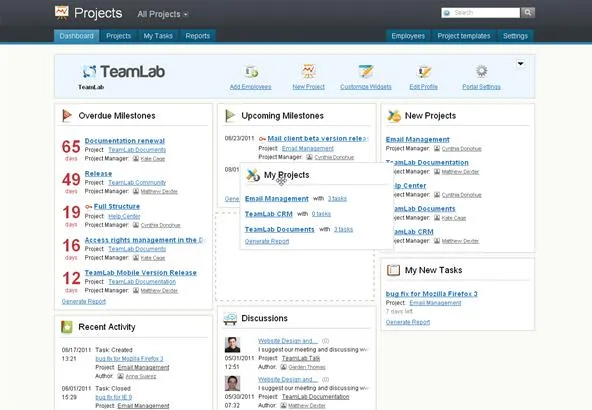Click Add Employees link text
Screen dimensions: 592x410
pos(251,87)
